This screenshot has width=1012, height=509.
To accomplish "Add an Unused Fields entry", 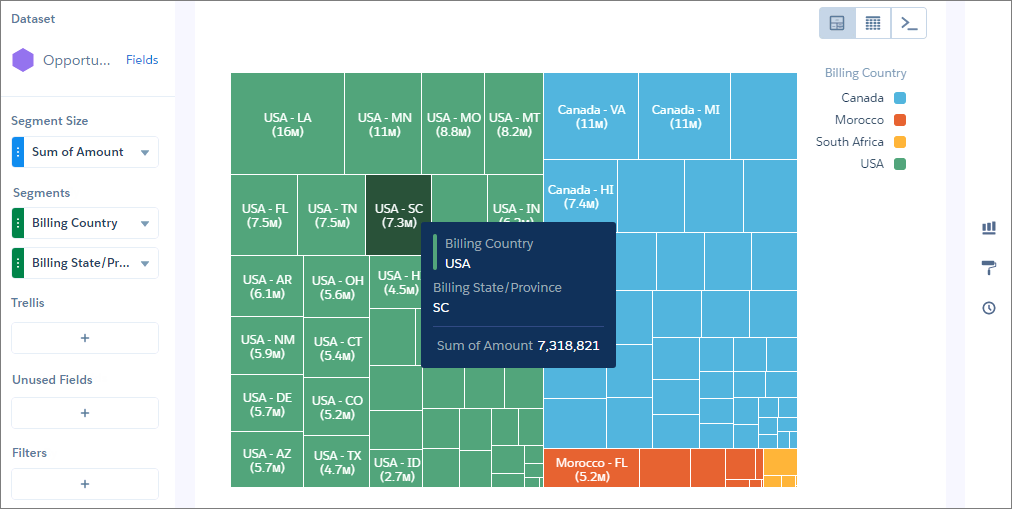I will point(85,413).
